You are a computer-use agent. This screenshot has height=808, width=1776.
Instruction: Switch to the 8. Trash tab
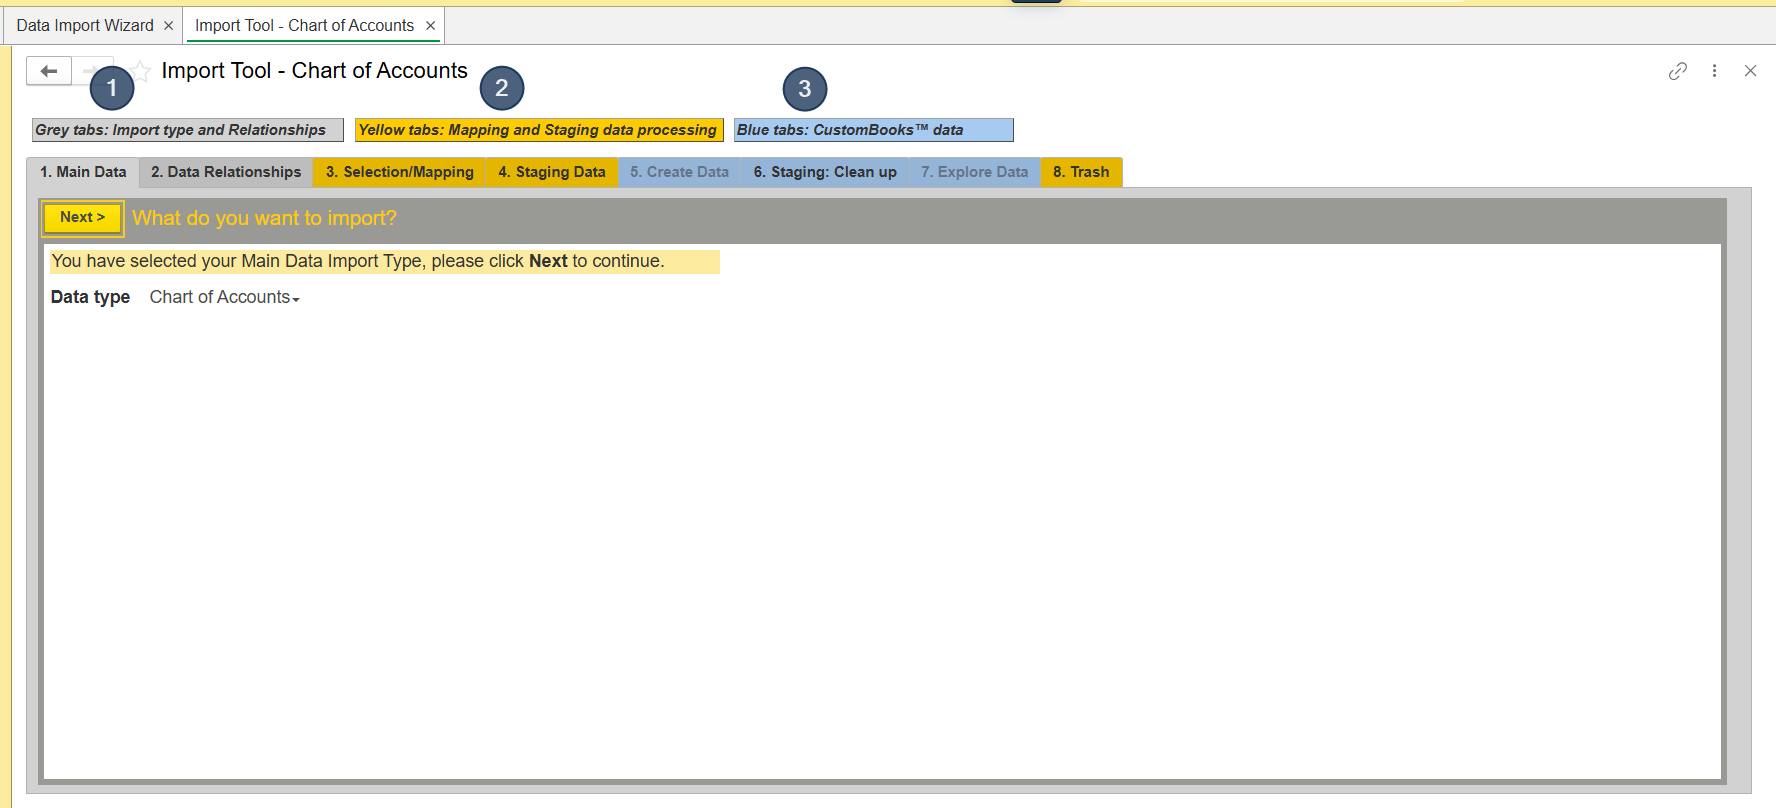click(1081, 172)
